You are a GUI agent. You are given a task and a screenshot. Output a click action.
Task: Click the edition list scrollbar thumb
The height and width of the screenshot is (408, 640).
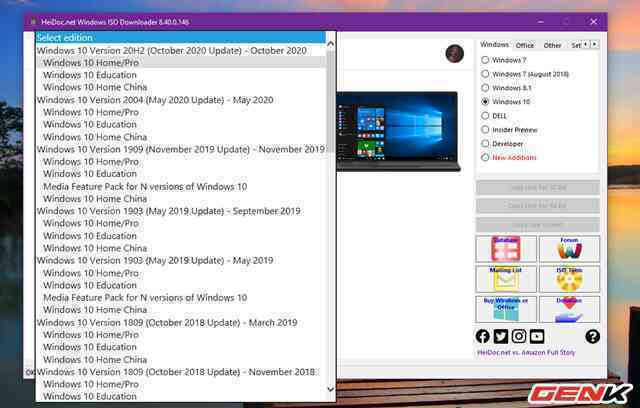(331, 100)
